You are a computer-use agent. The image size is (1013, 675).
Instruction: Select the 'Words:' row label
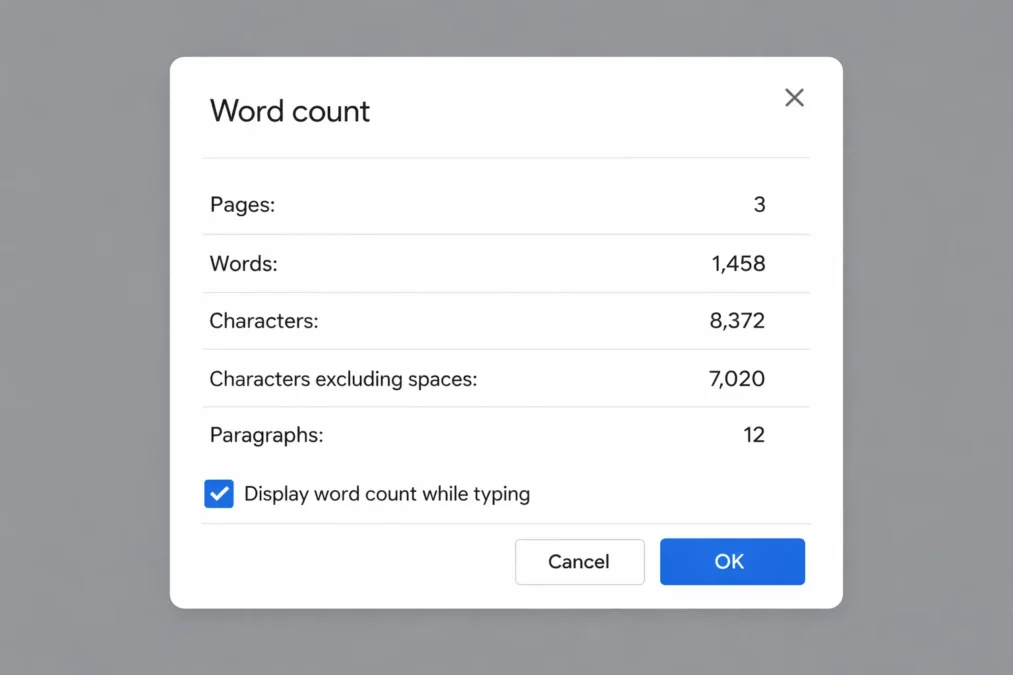[x=243, y=264]
